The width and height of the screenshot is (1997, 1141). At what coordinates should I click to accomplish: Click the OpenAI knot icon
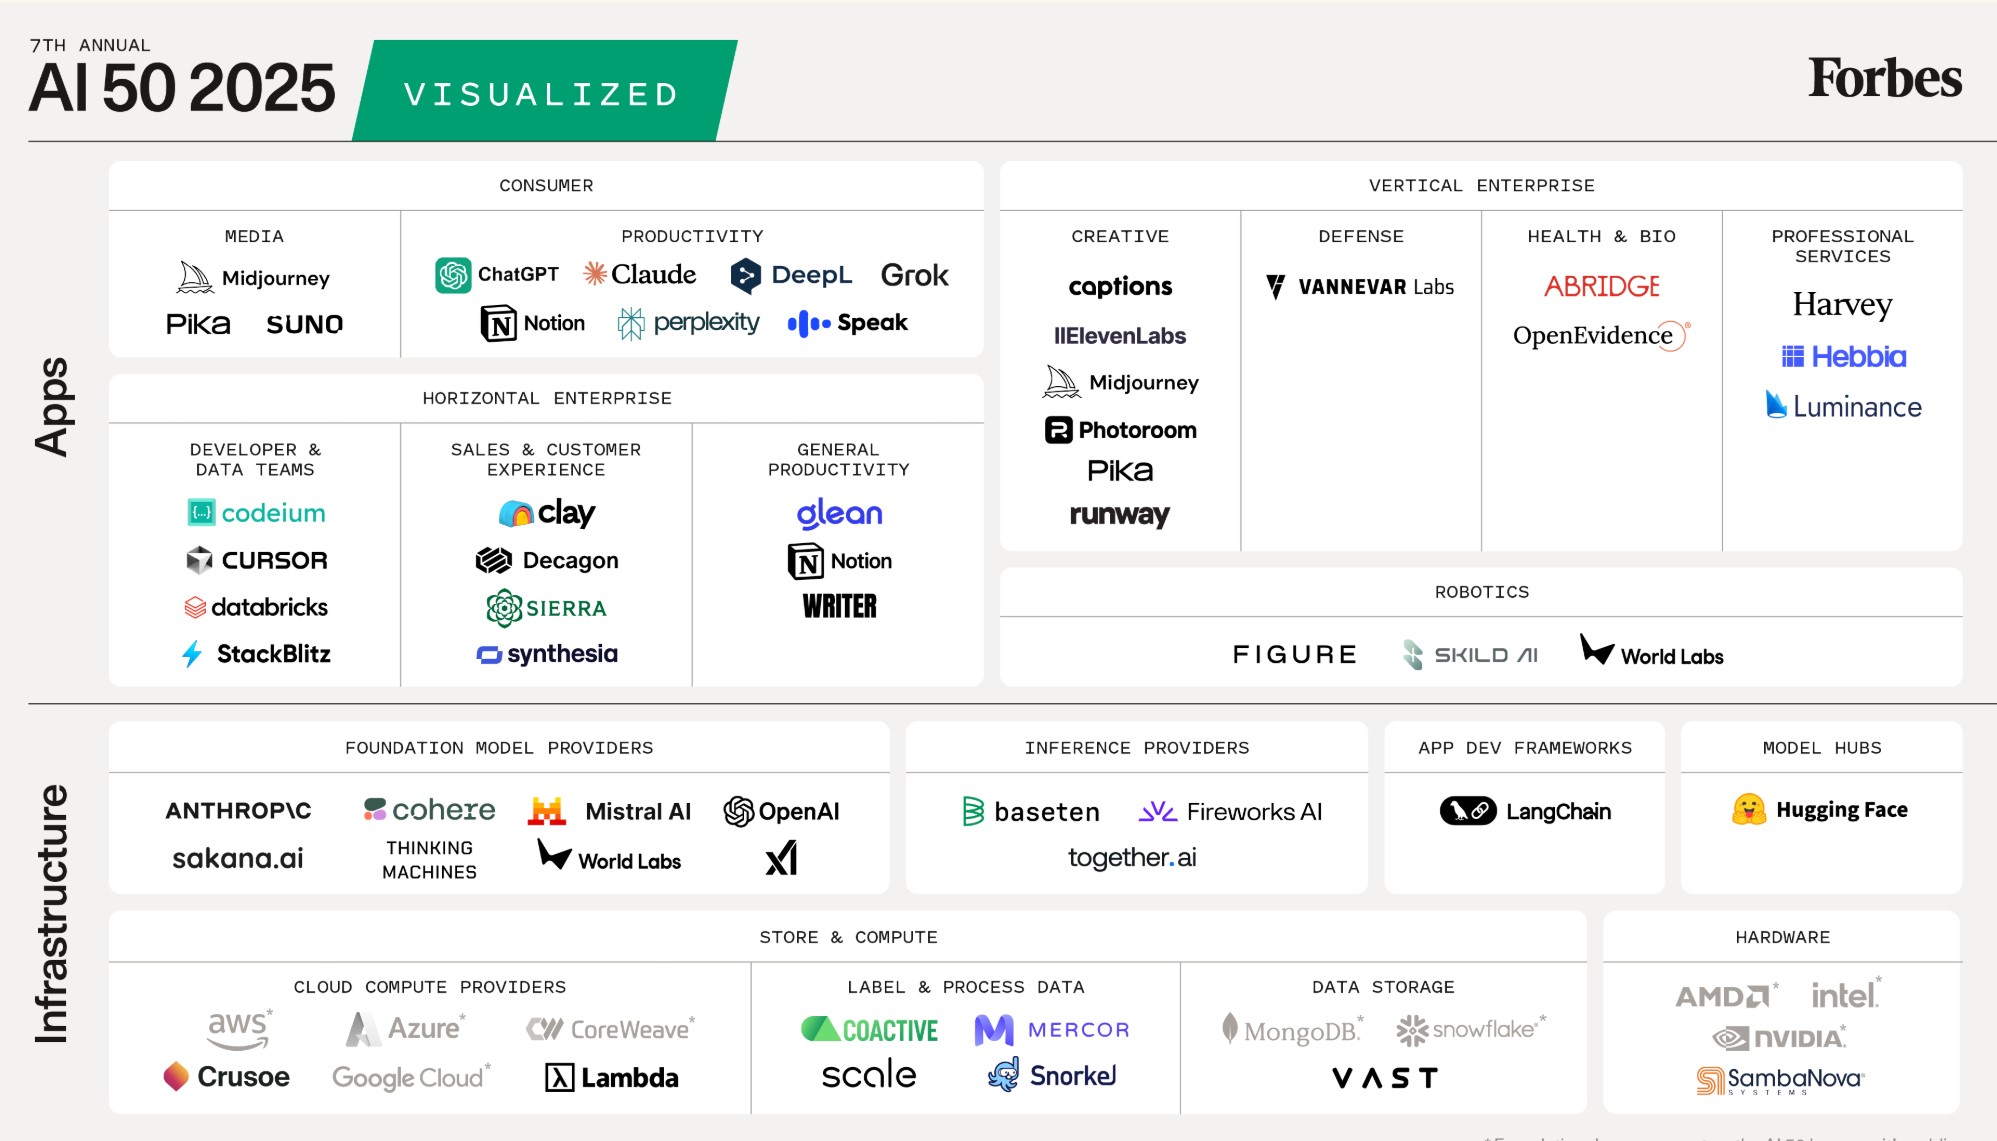(739, 812)
